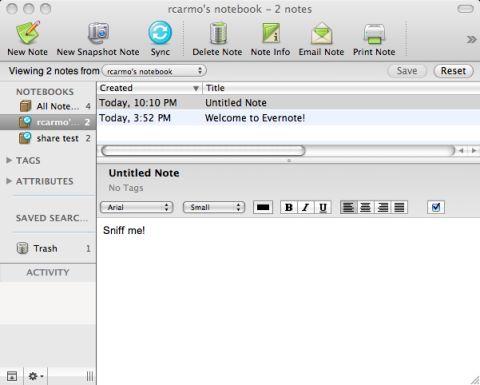Delete the note with the trash can icon
Screen dimensions: 480x385
(x=218, y=33)
